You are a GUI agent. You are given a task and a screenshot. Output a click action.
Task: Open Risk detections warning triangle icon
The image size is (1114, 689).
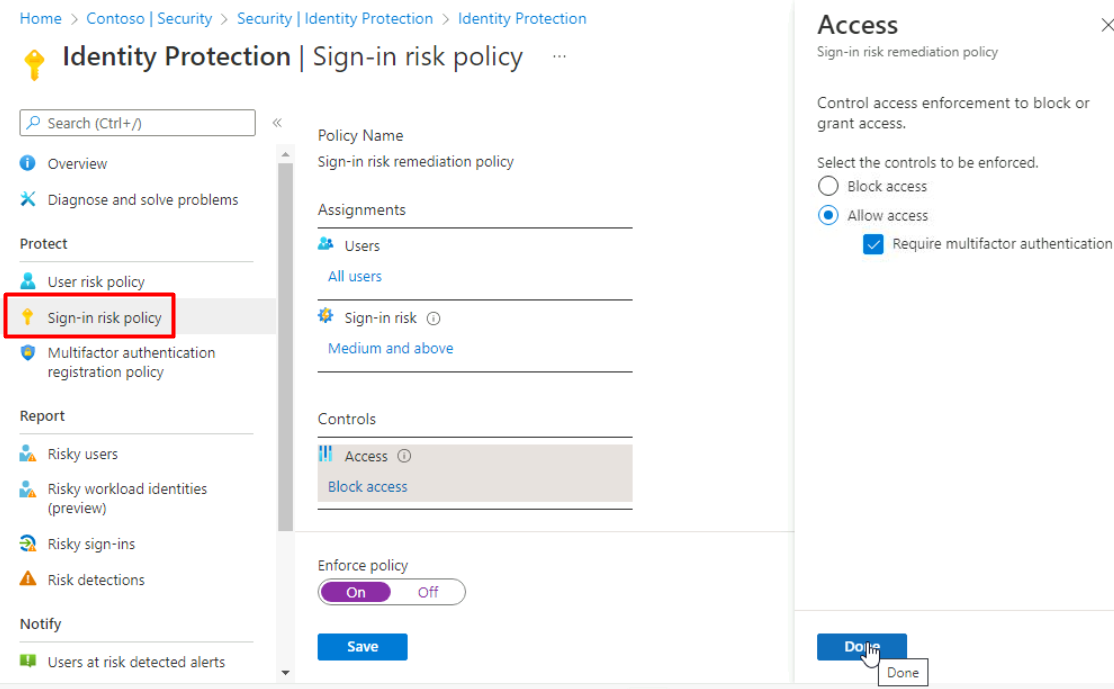tap(28, 580)
